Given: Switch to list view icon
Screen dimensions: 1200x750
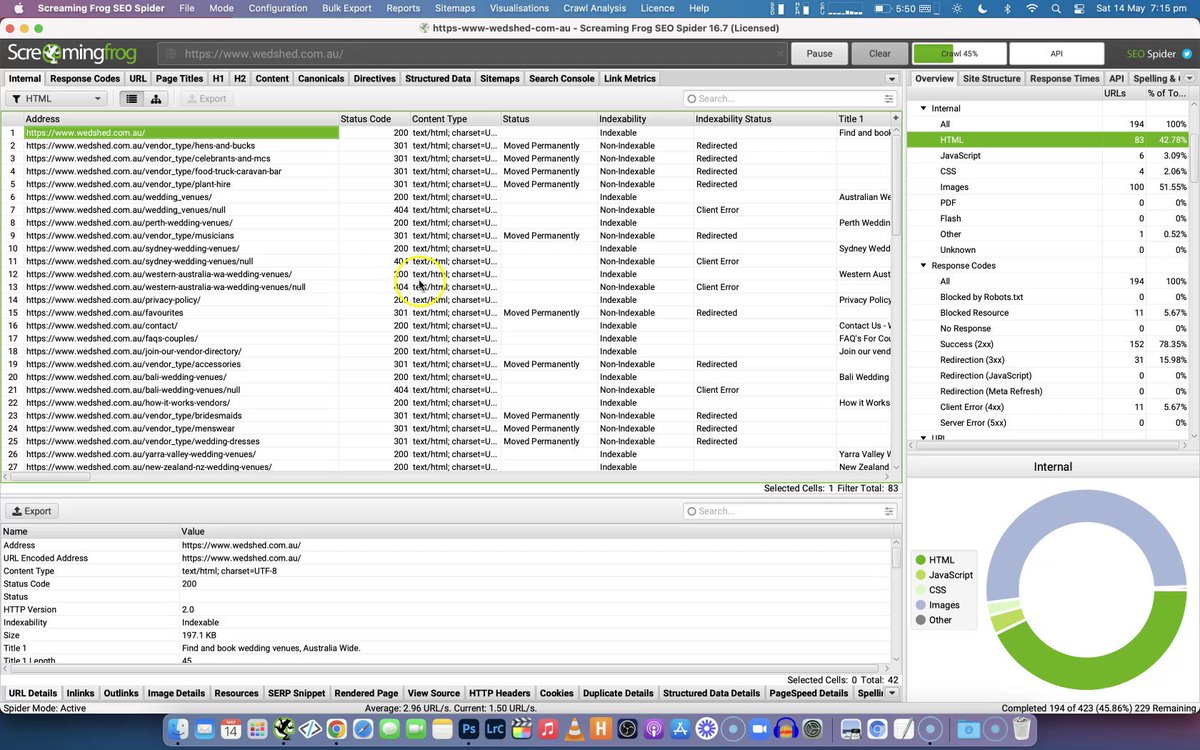Looking at the screenshot, I should coord(131,98).
